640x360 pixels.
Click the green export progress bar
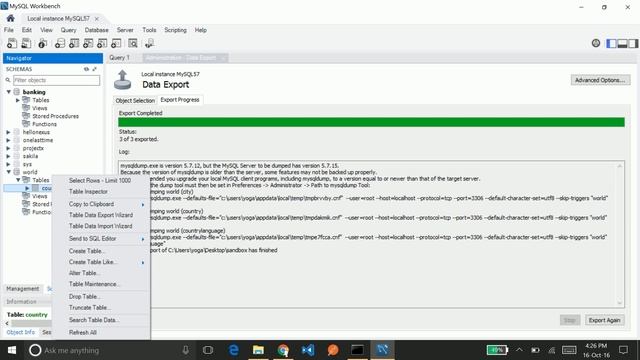(371, 122)
